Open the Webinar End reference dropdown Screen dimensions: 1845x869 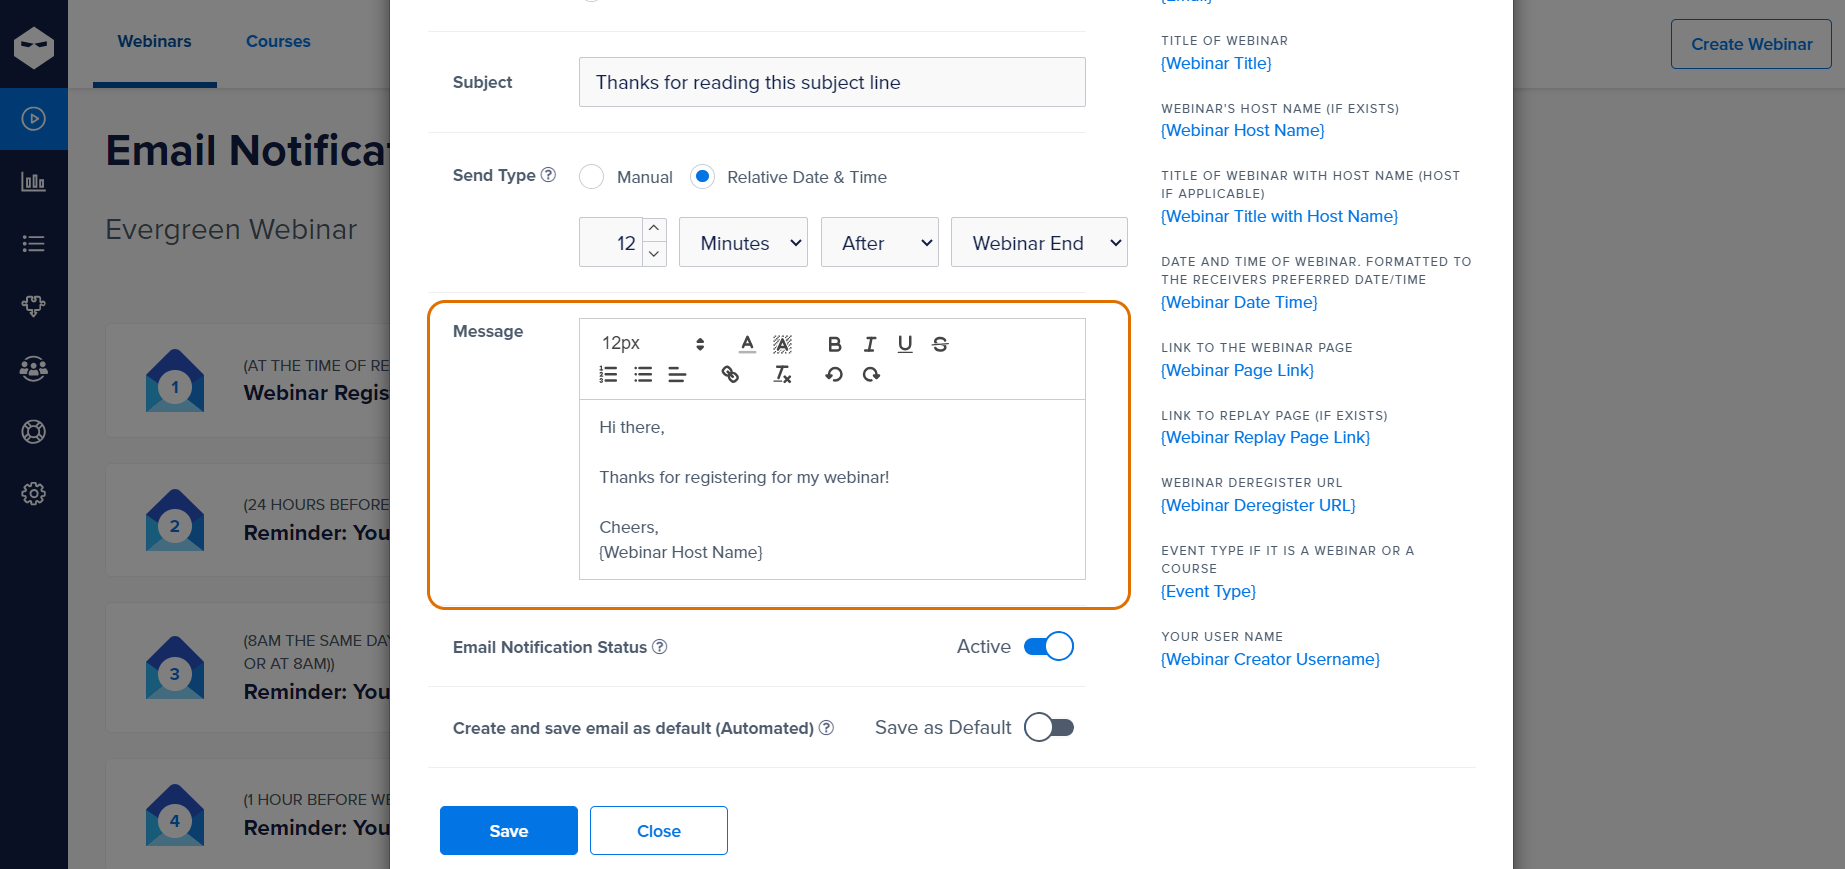(1039, 242)
